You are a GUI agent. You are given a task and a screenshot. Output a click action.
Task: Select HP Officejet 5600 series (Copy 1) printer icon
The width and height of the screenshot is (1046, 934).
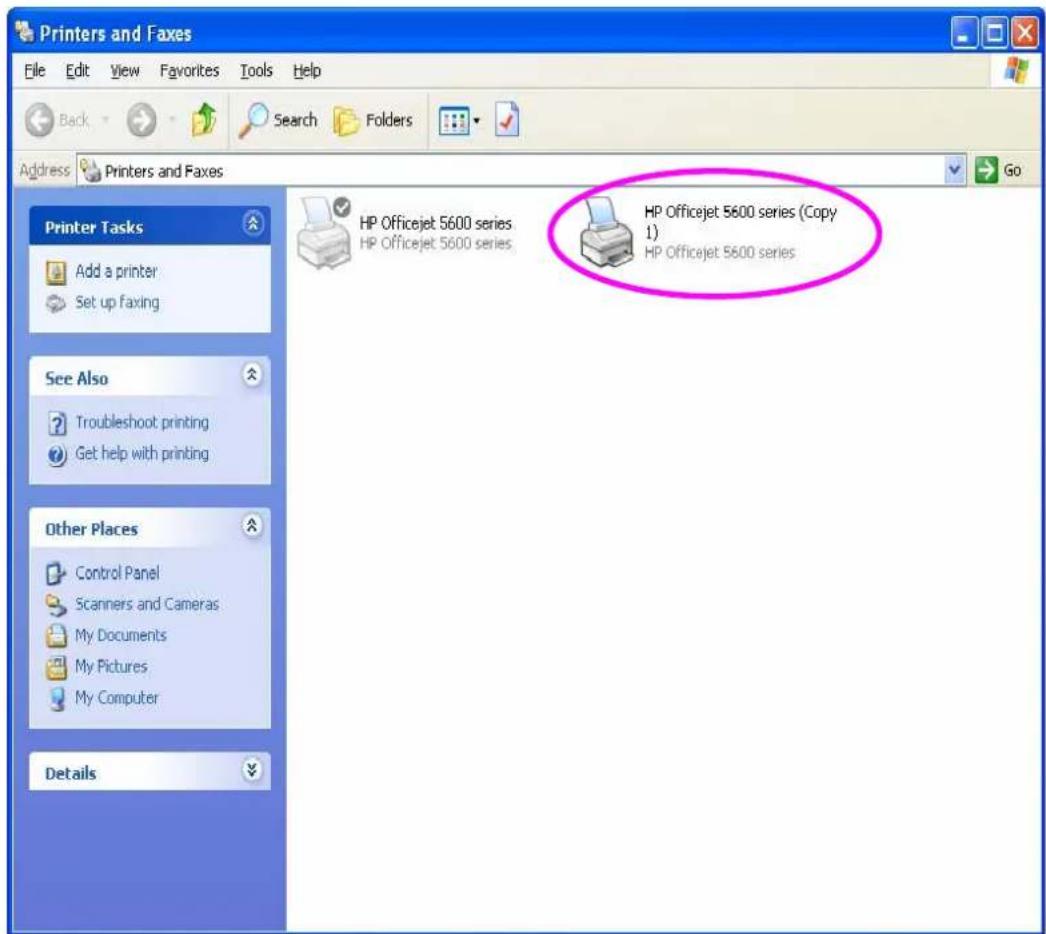pos(606,232)
